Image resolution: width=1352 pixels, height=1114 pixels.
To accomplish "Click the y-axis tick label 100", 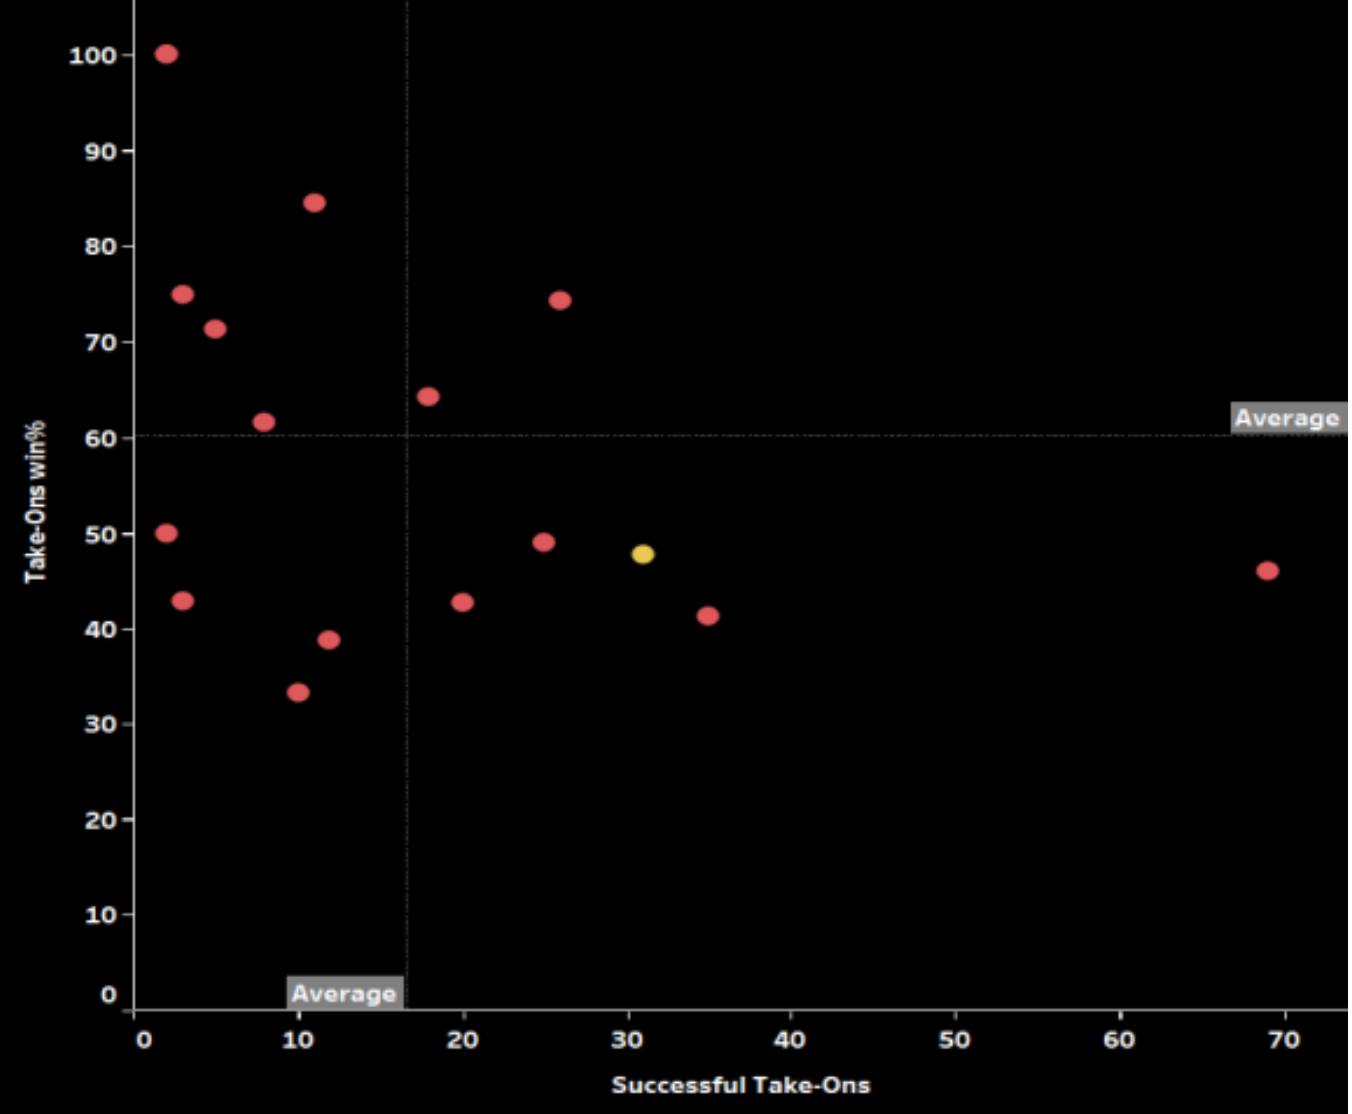I will (92, 56).
